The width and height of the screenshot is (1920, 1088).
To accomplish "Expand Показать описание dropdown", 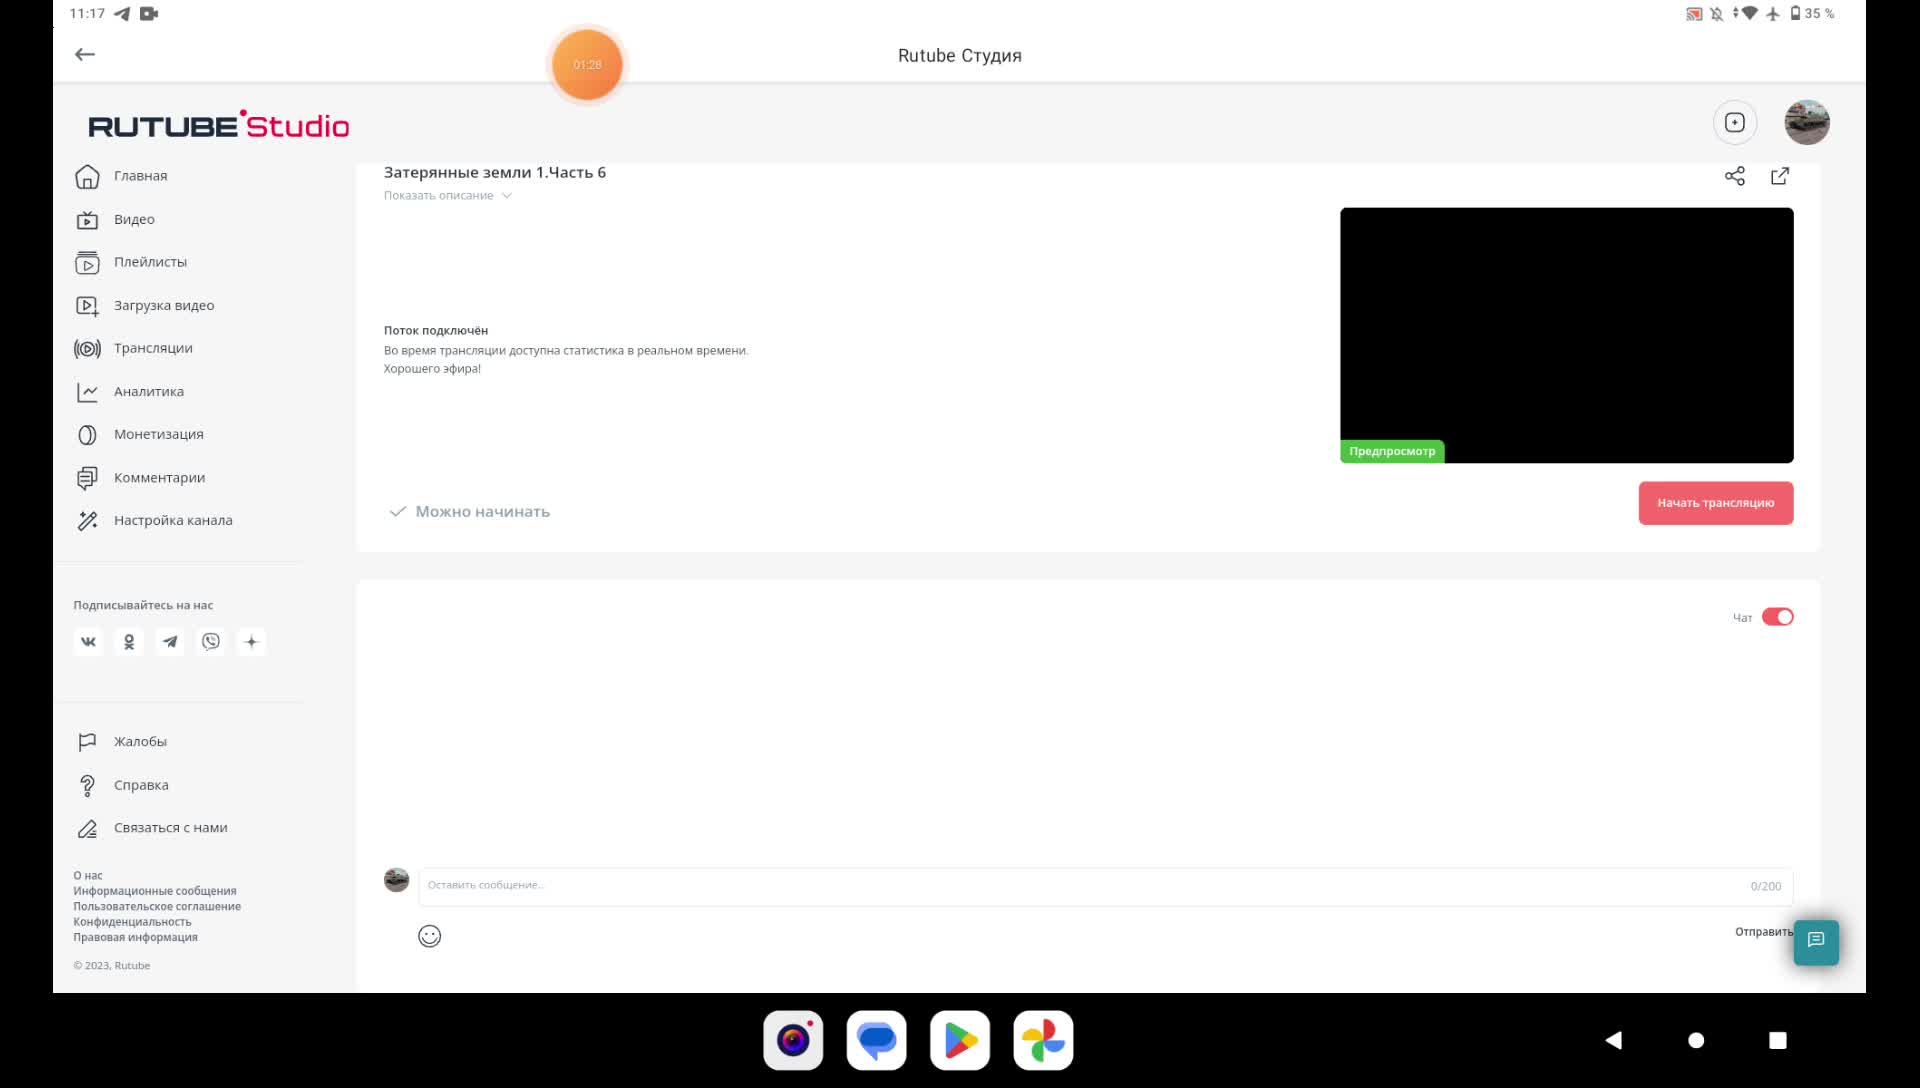I will 447,196.
